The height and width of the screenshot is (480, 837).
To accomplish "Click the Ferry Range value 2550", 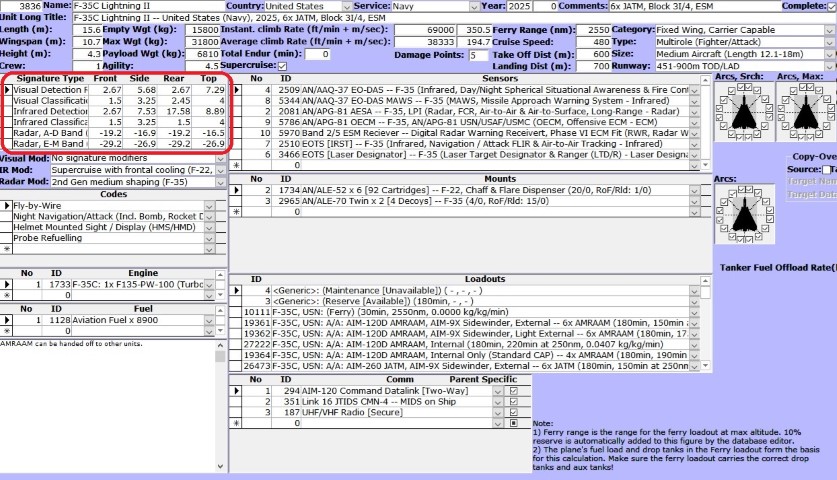I will [594, 30].
